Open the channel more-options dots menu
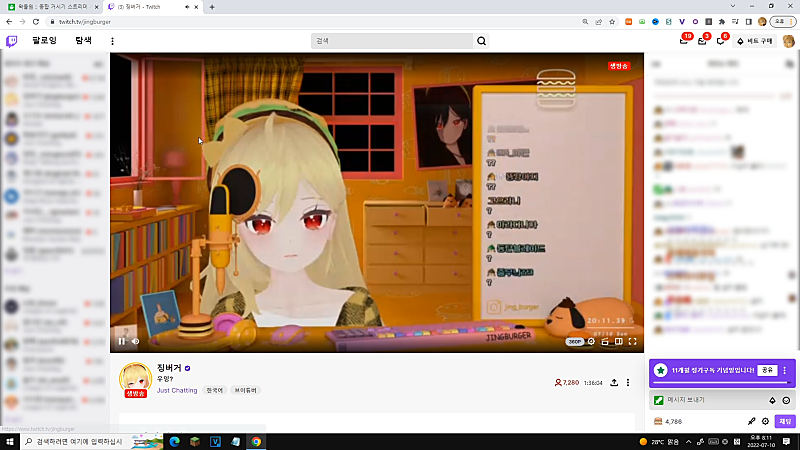 [x=628, y=382]
